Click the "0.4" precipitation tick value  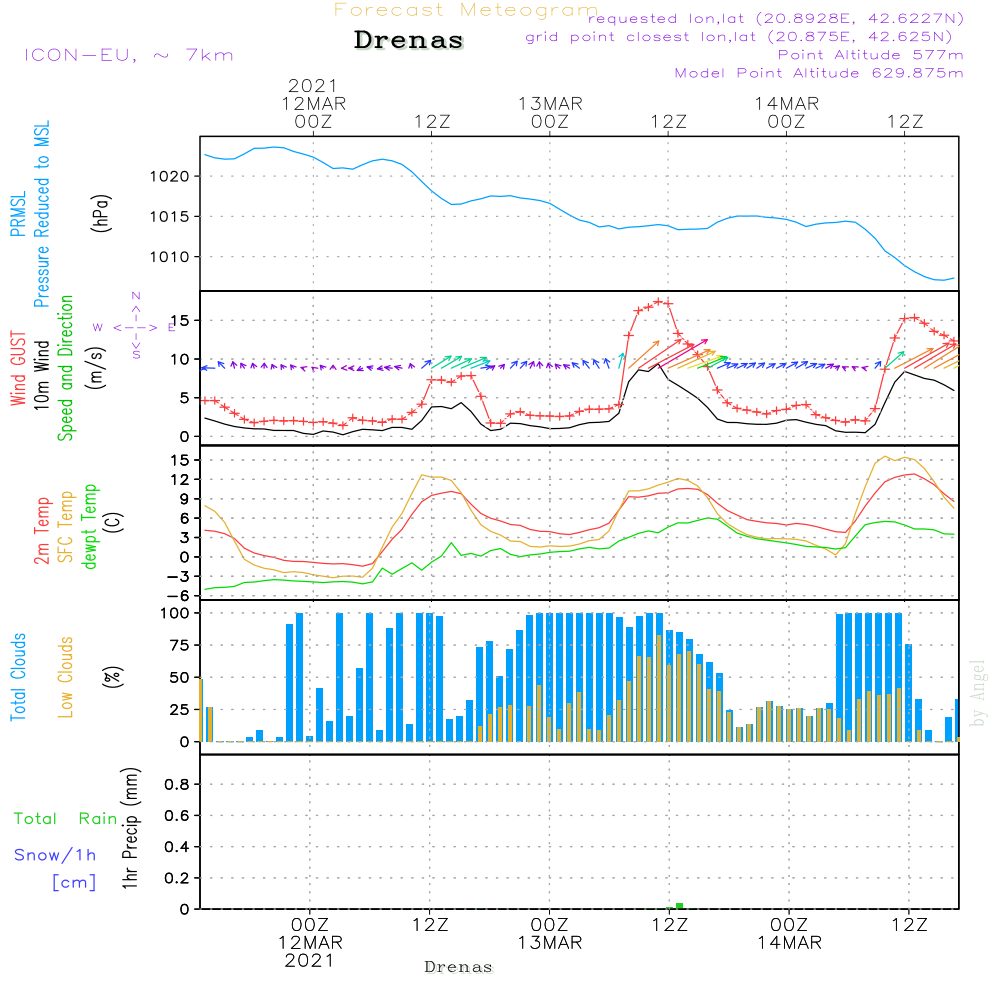click(x=177, y=847)
